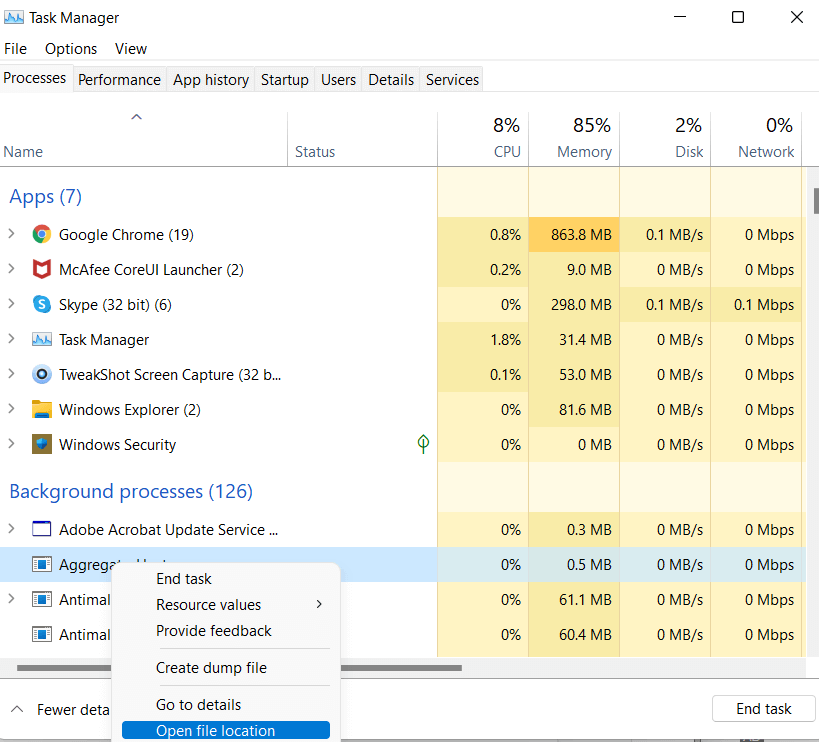Expand the Skype (32 bit) process group

click(11, 304)
